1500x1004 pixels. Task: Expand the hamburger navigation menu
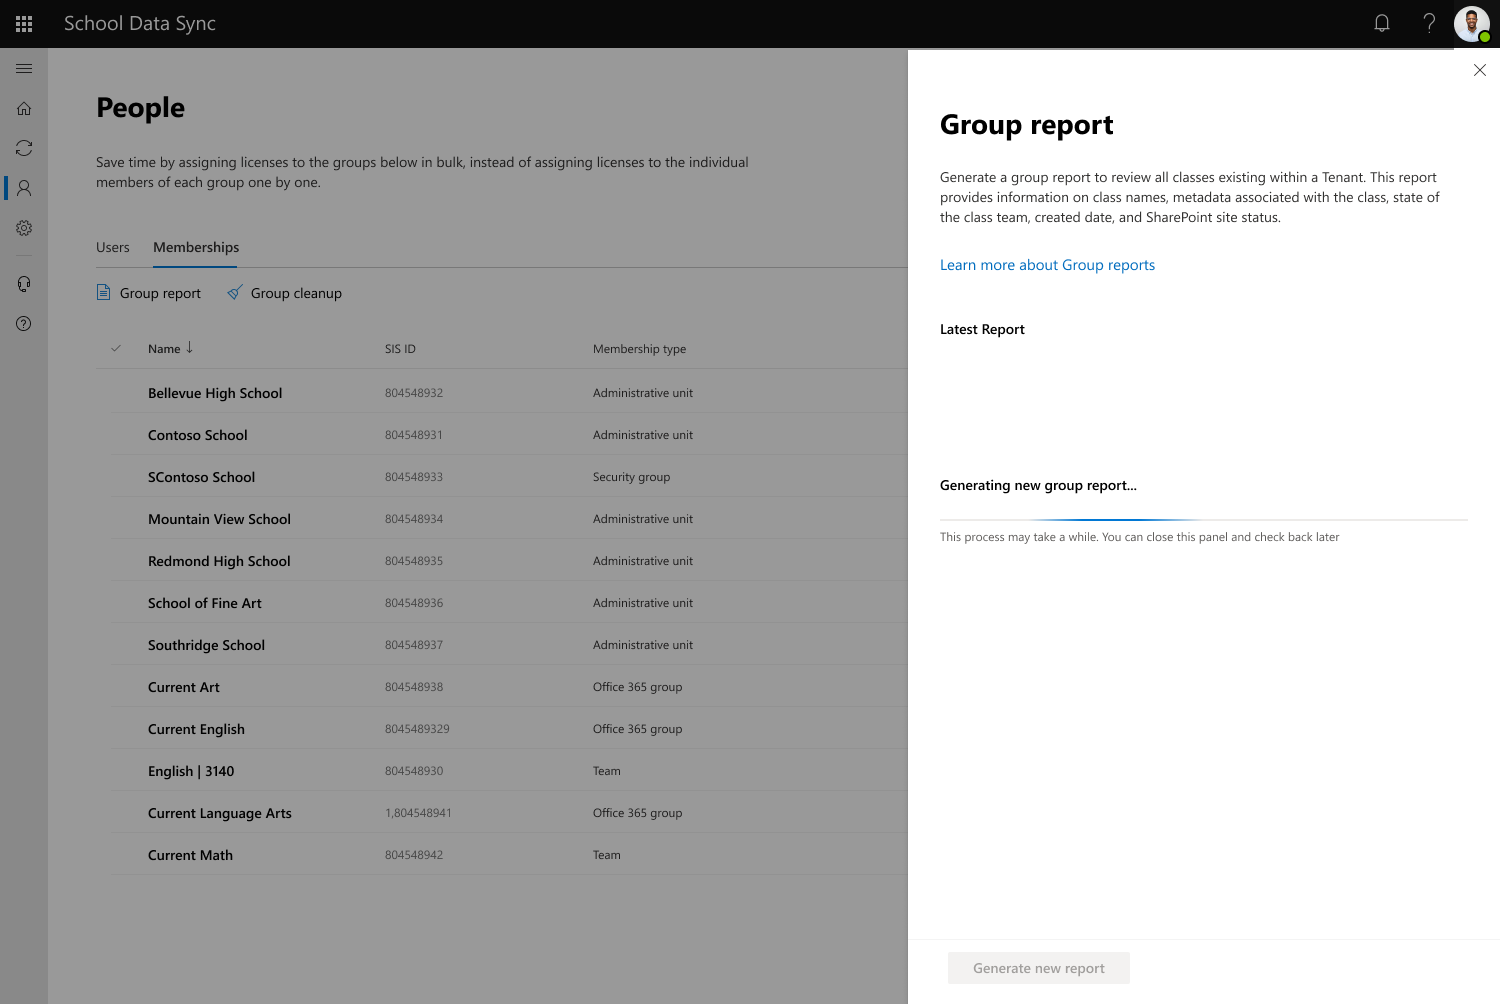pyautogui.click(x=24, y=68)
